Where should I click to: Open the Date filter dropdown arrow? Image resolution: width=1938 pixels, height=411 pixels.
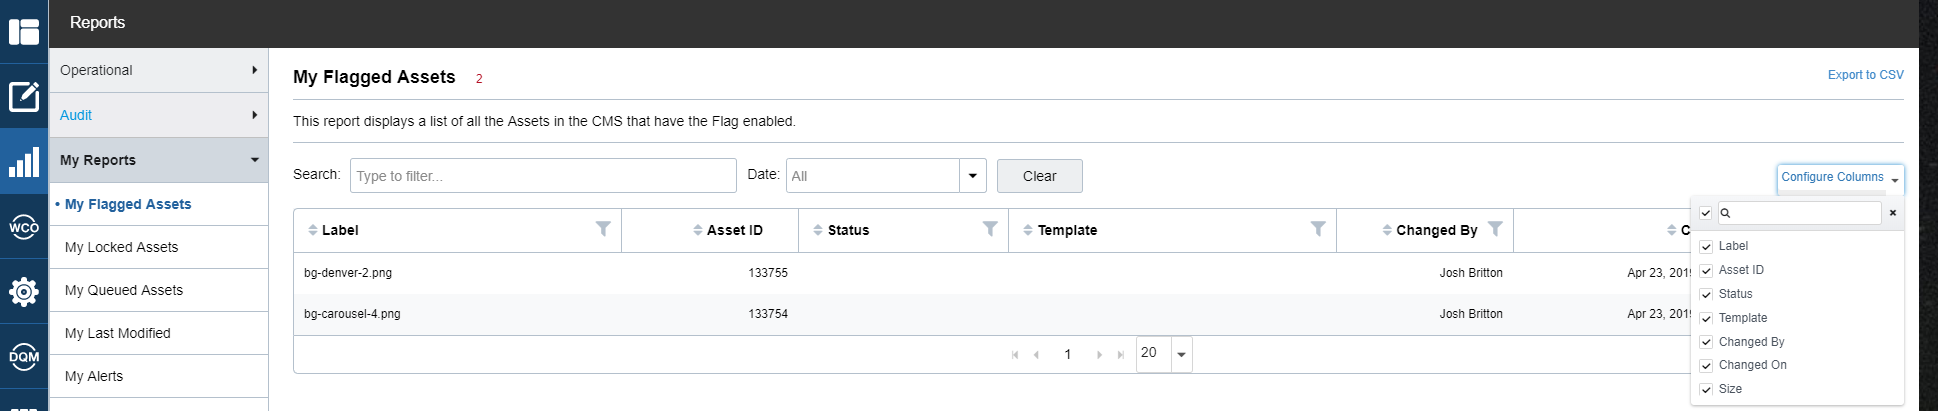coord(972,176)
